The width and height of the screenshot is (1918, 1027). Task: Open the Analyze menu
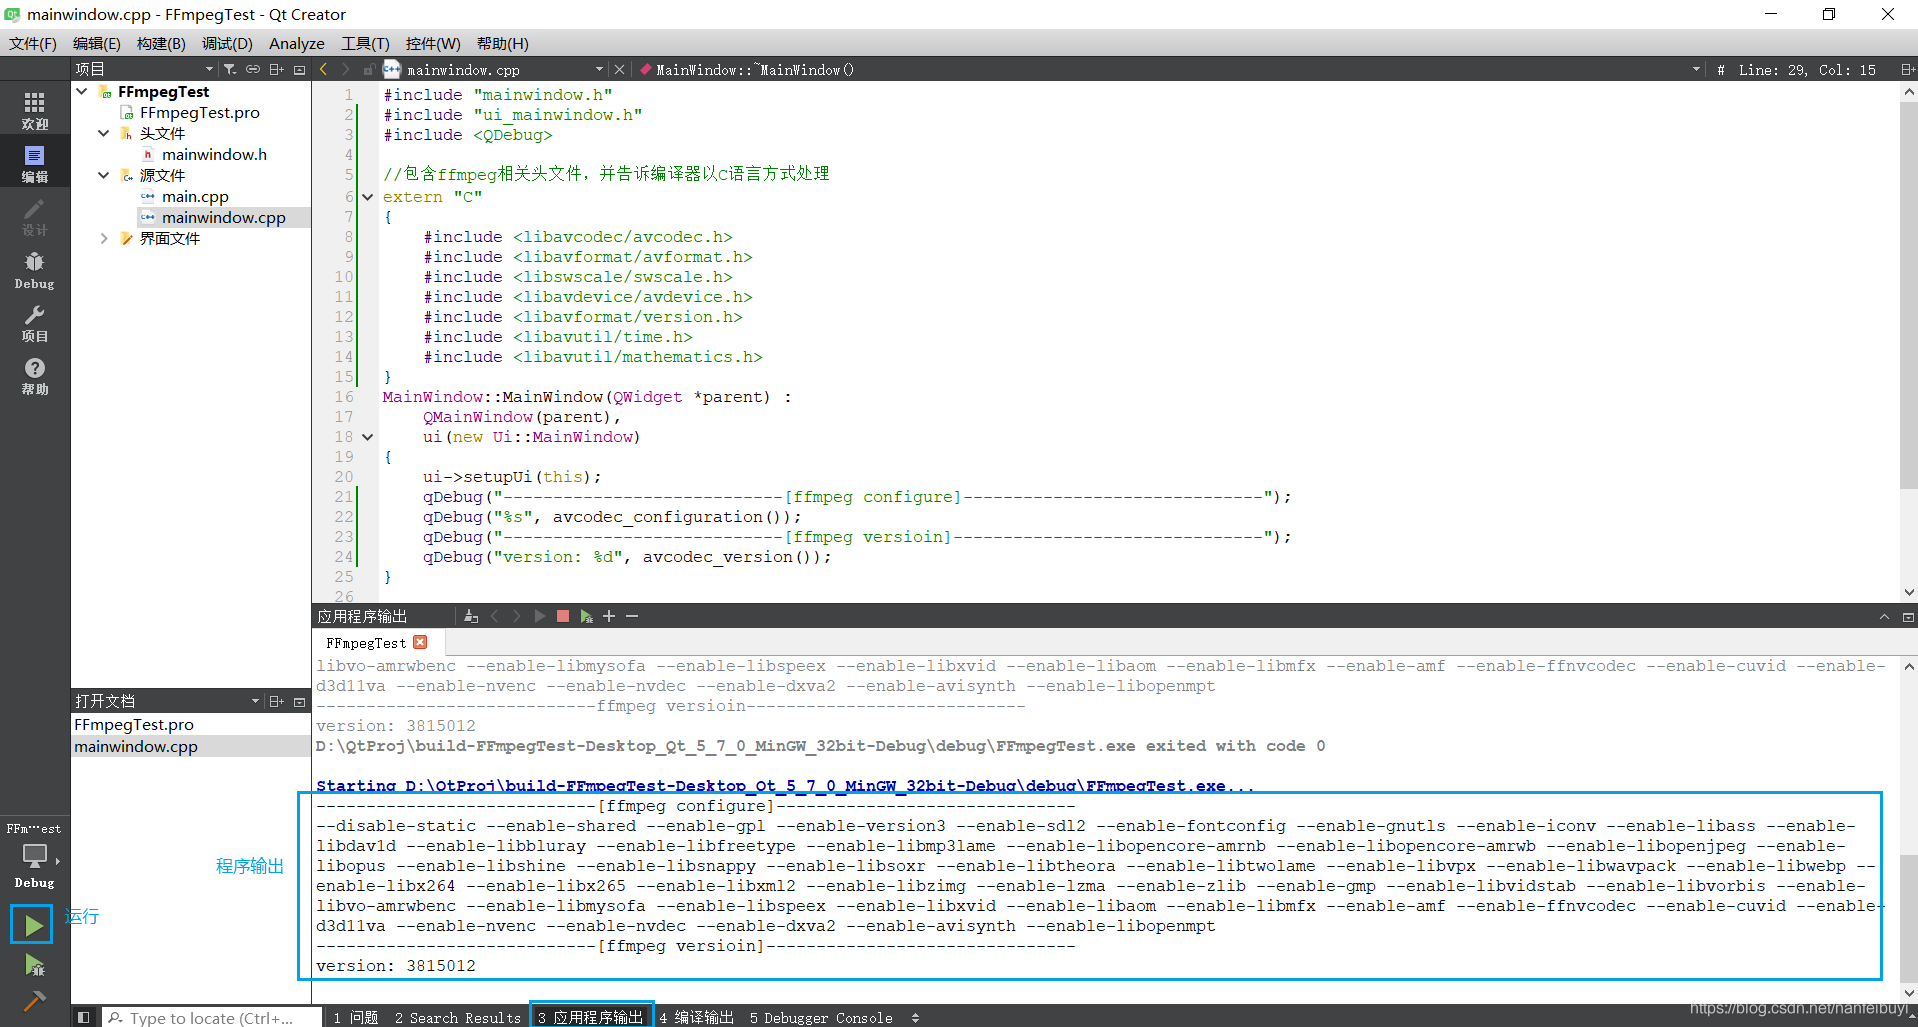point(297,43)
